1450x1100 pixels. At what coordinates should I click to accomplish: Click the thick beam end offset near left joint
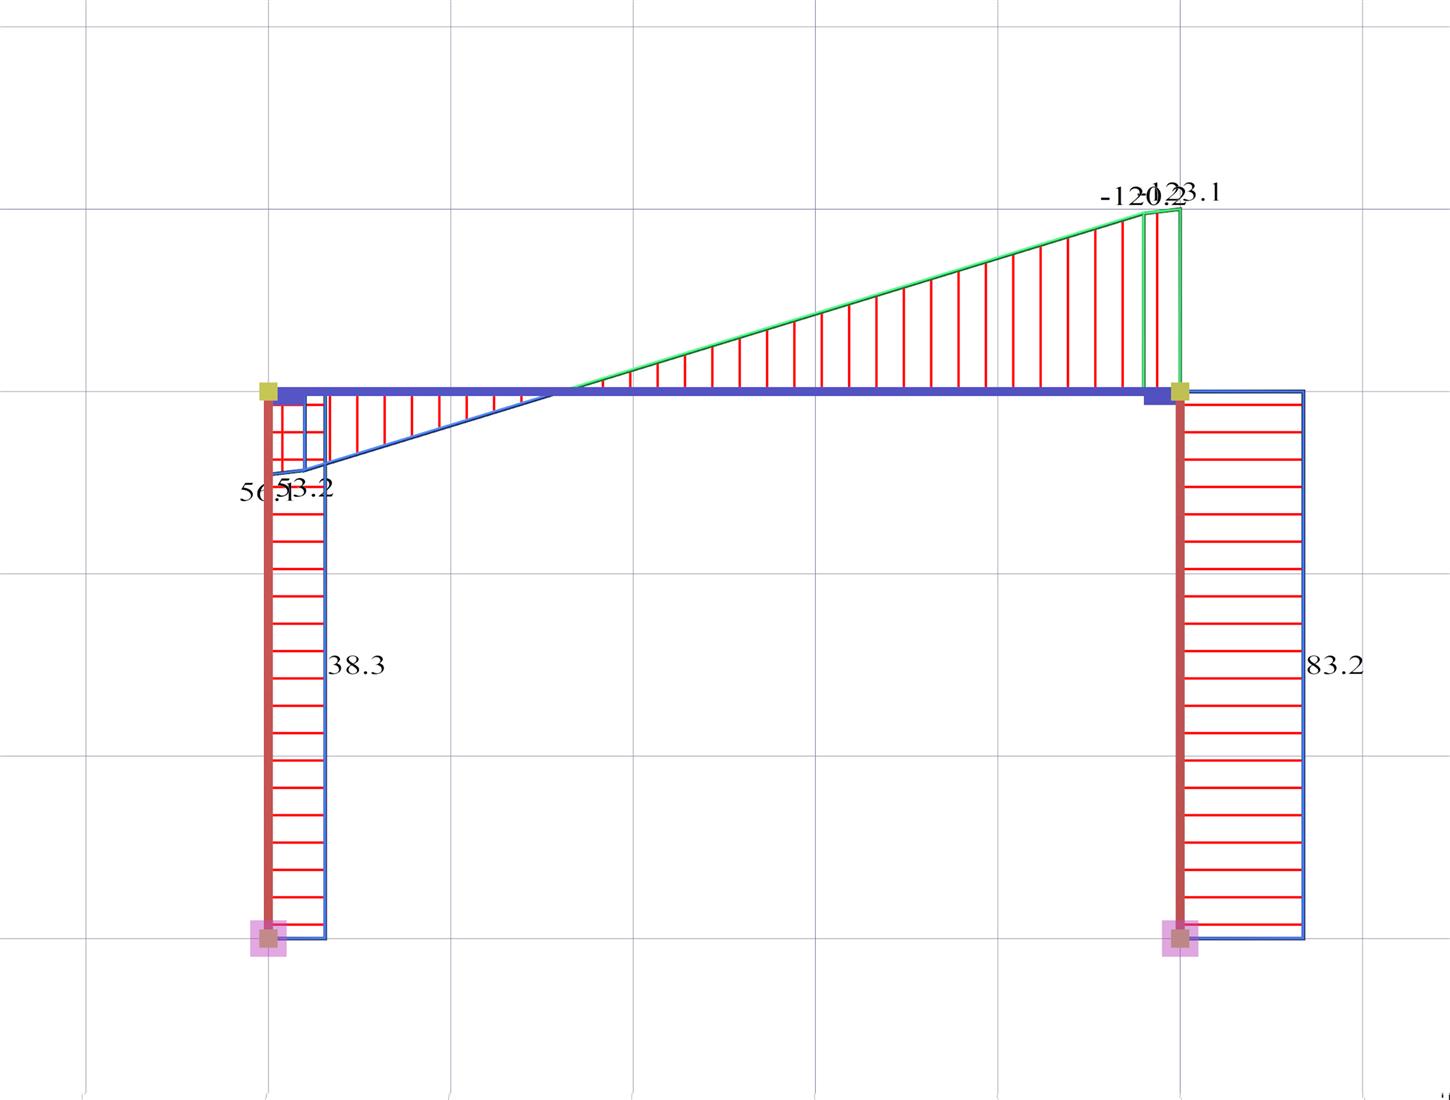pos(291,397)
